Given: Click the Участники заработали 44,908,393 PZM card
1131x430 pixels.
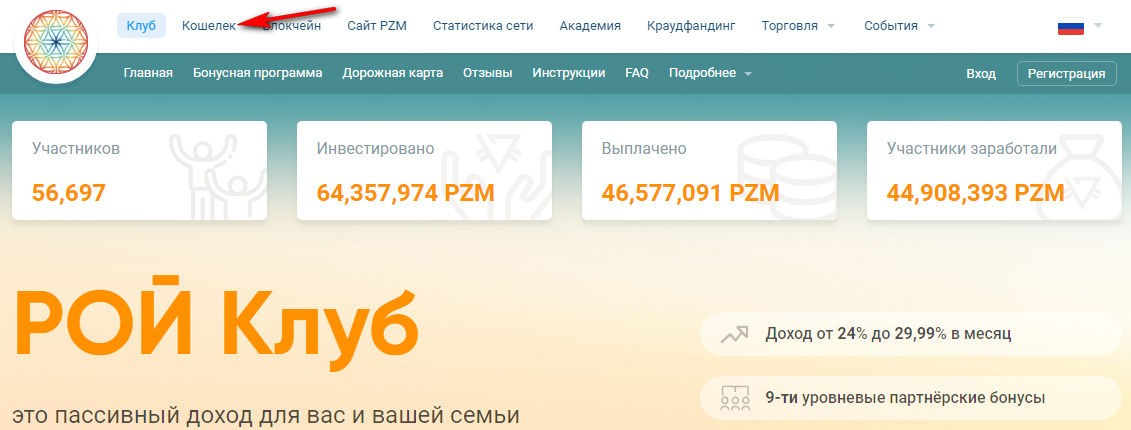Looking at the screenshot, I should (x=994, y=170).
